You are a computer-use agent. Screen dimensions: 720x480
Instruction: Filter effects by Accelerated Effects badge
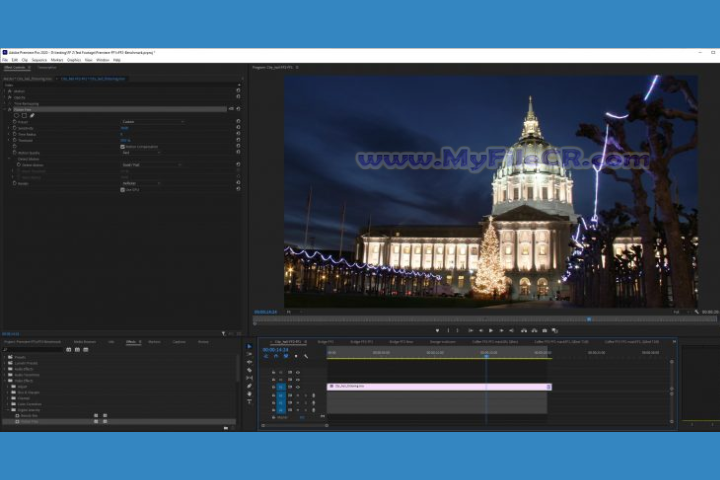68,350
